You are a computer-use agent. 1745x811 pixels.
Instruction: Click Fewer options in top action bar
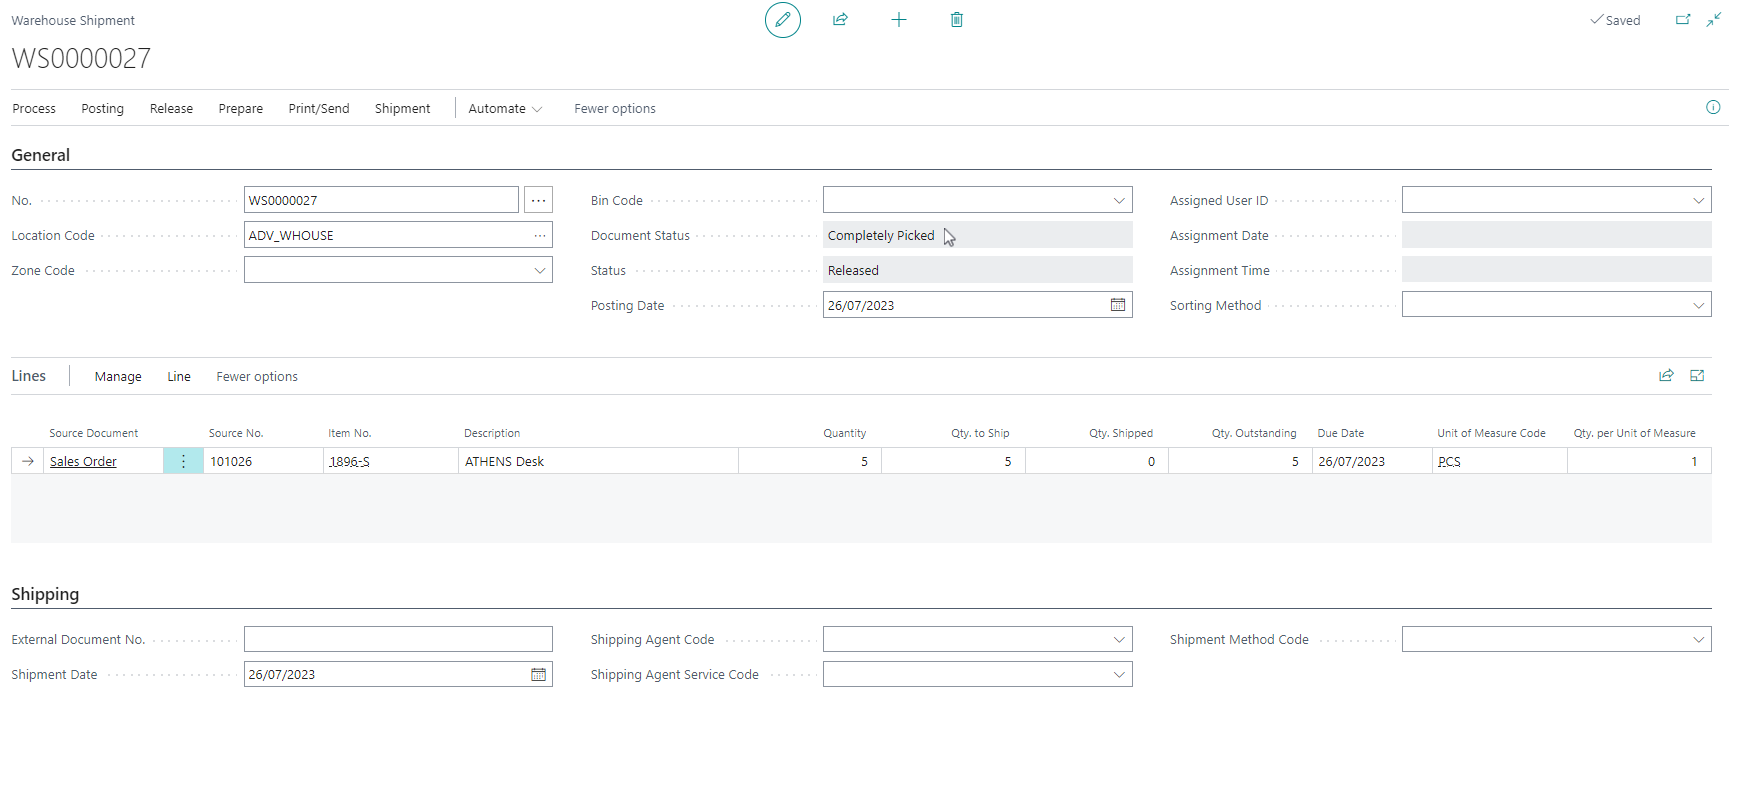tap(615, 108)
